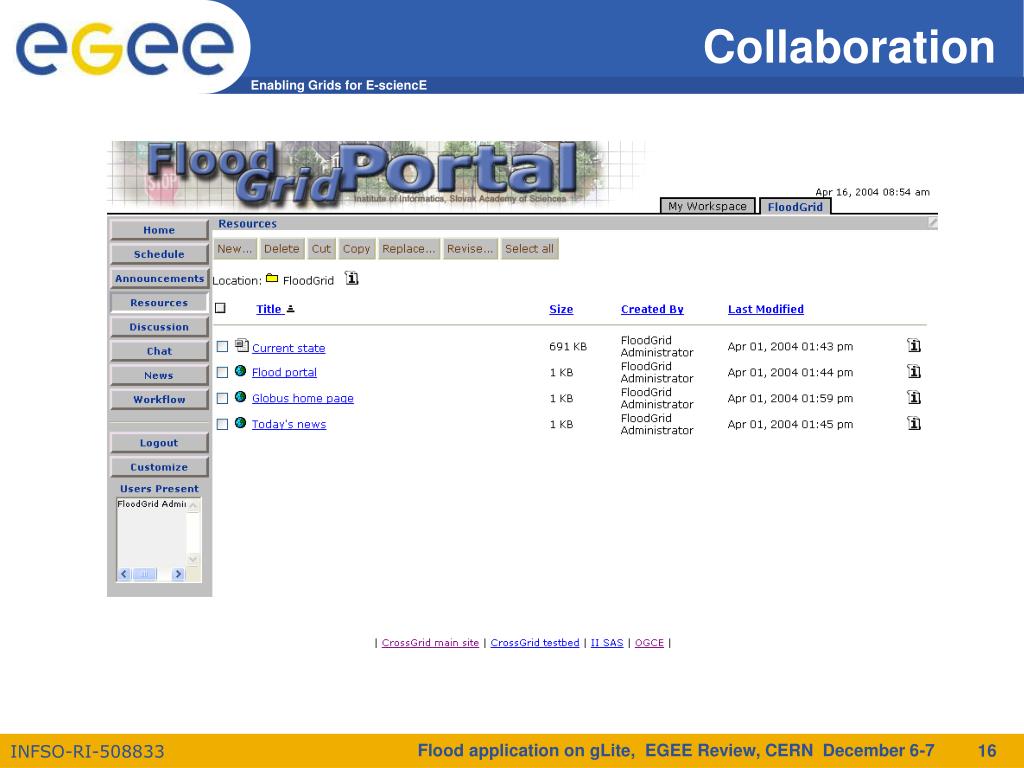Screen dimensions: 1024x768
Task: Select Resources in the sidebar
Action: [159, 302]
